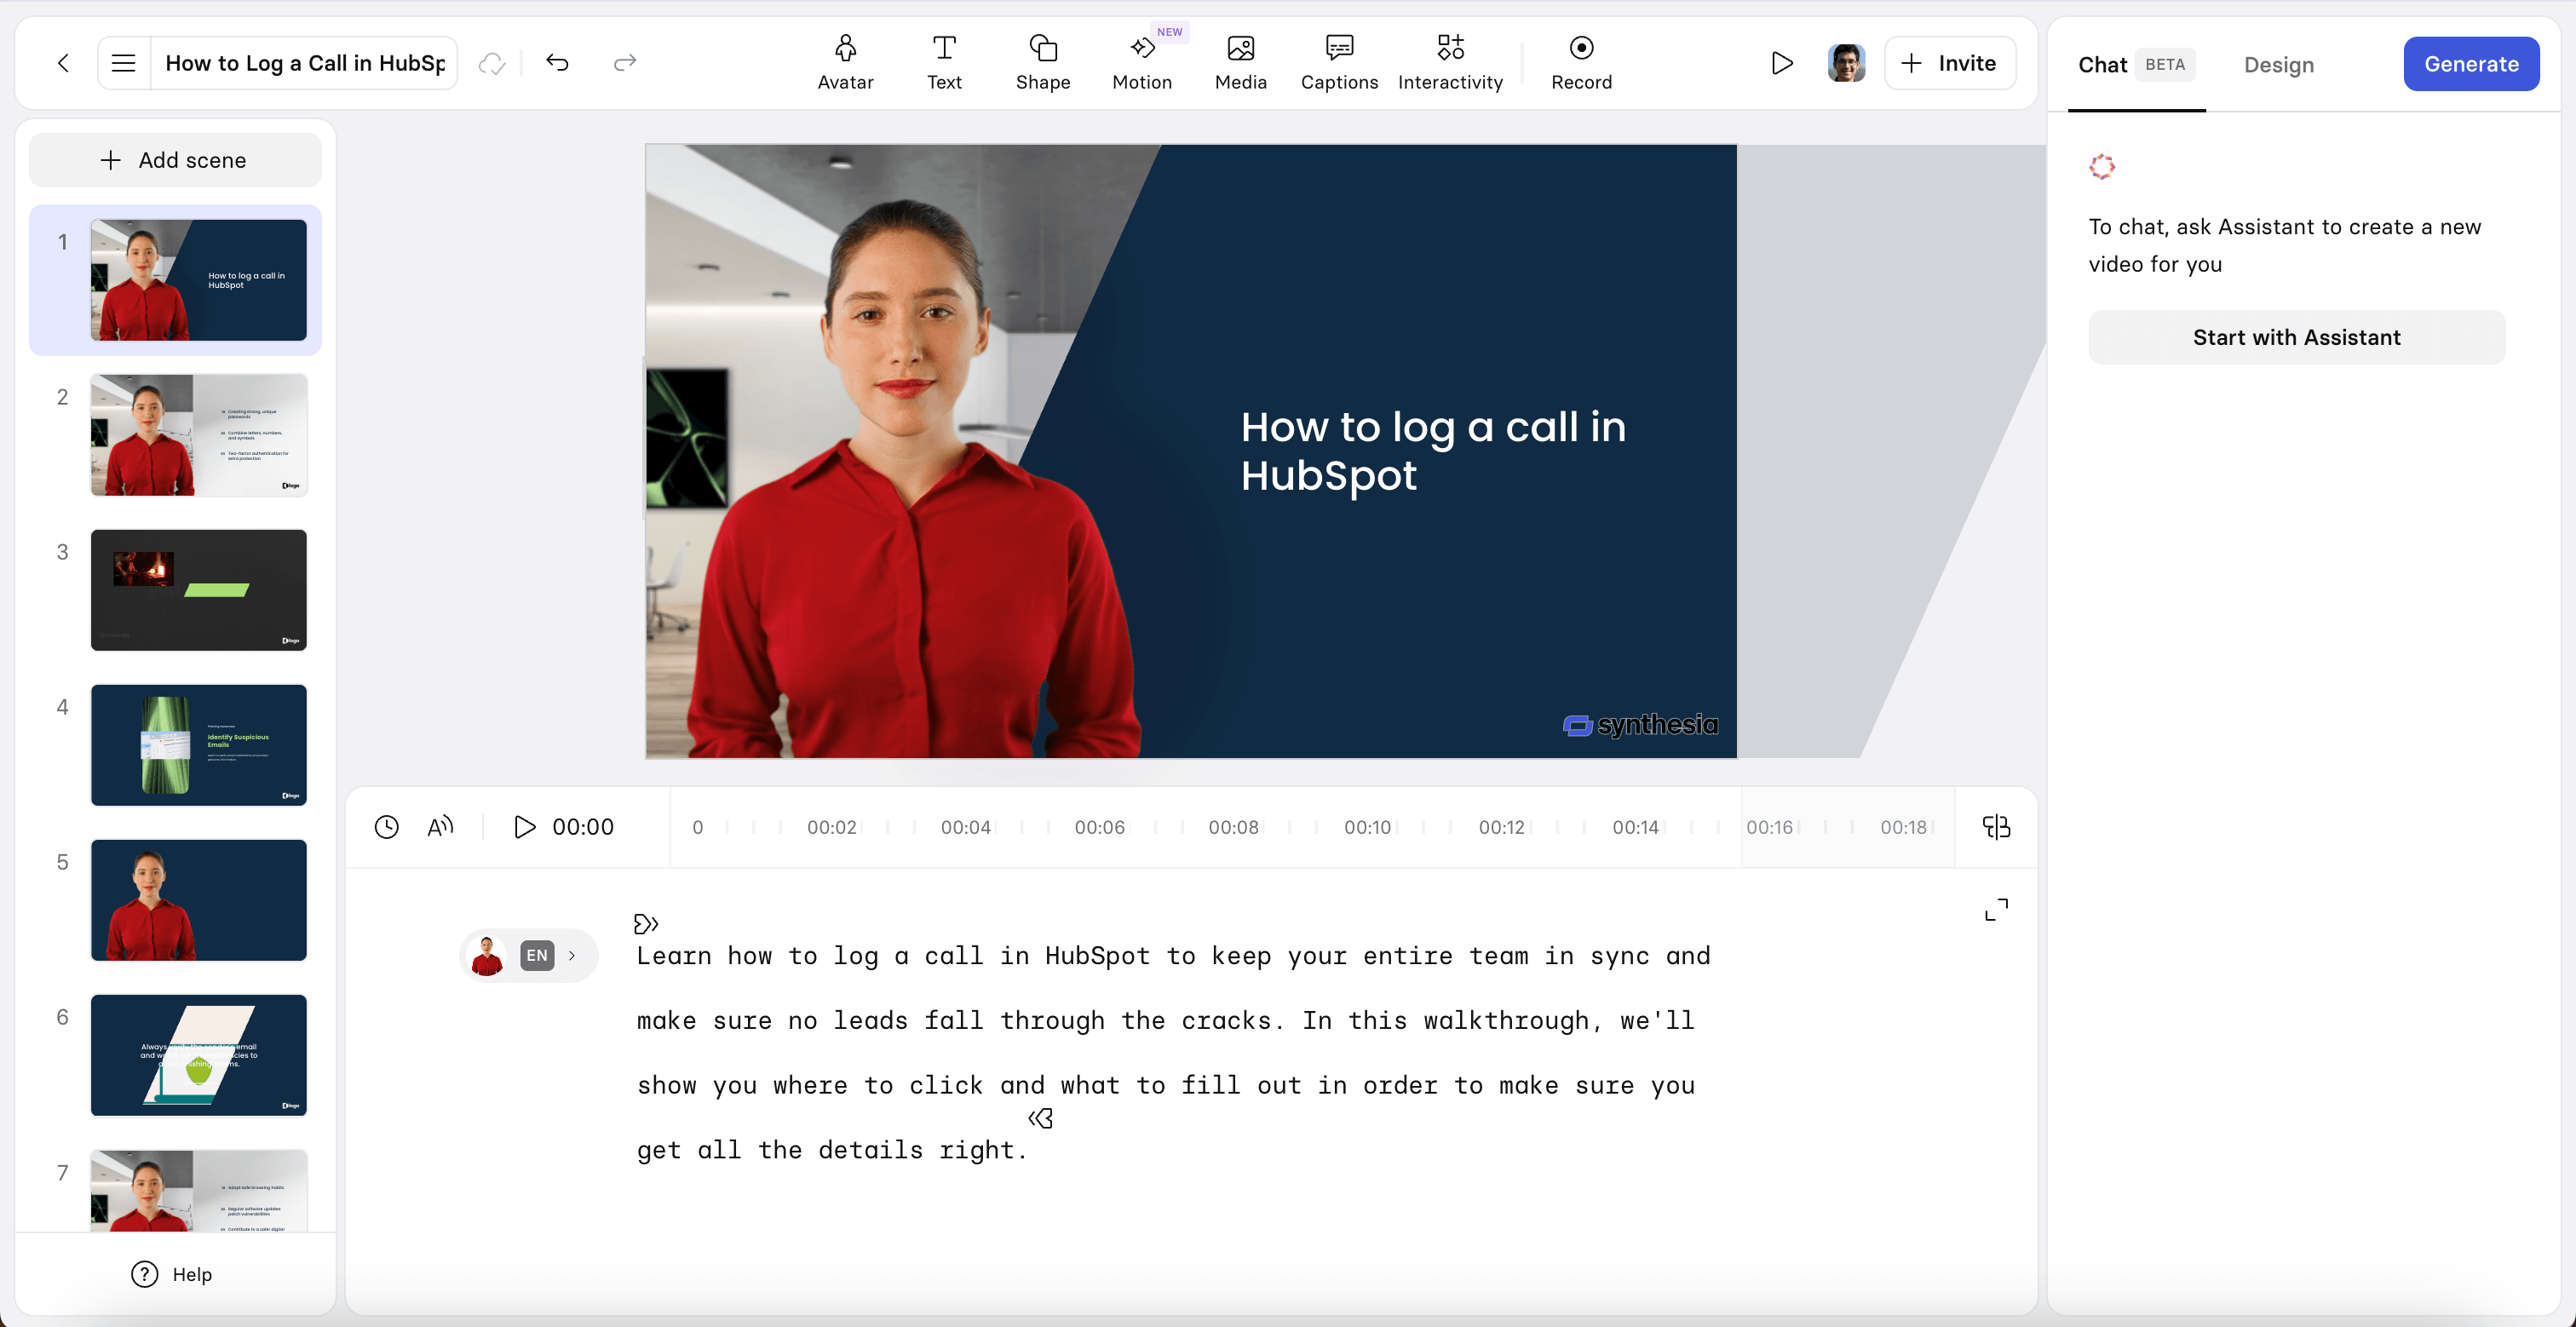Select scene 3 thumbnail
The image size is (2576, 1327).
tap(199, 590)
